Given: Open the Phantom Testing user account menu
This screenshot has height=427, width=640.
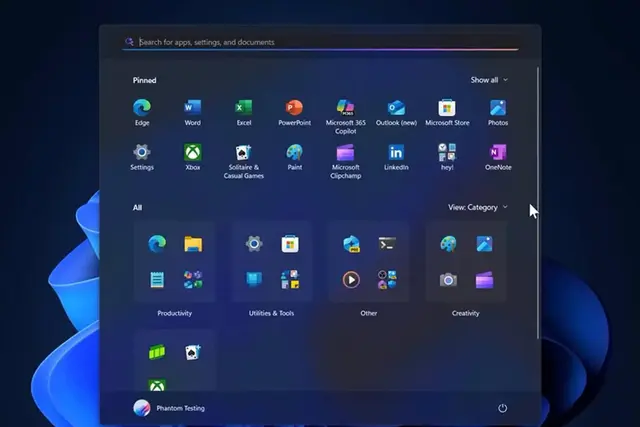Looking at the screenshot, I should [x=169, y=408].
